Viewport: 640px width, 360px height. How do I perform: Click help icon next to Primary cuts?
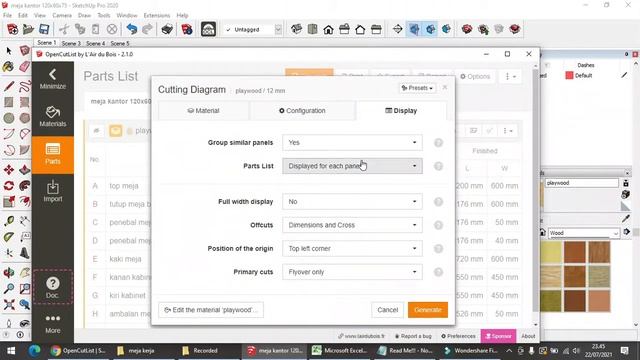point(438,272)
